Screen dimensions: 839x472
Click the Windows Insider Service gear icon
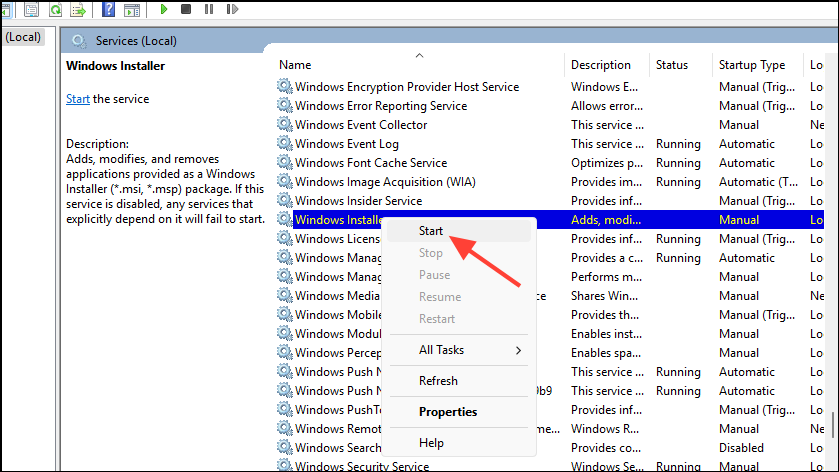[x=285, y=200]
